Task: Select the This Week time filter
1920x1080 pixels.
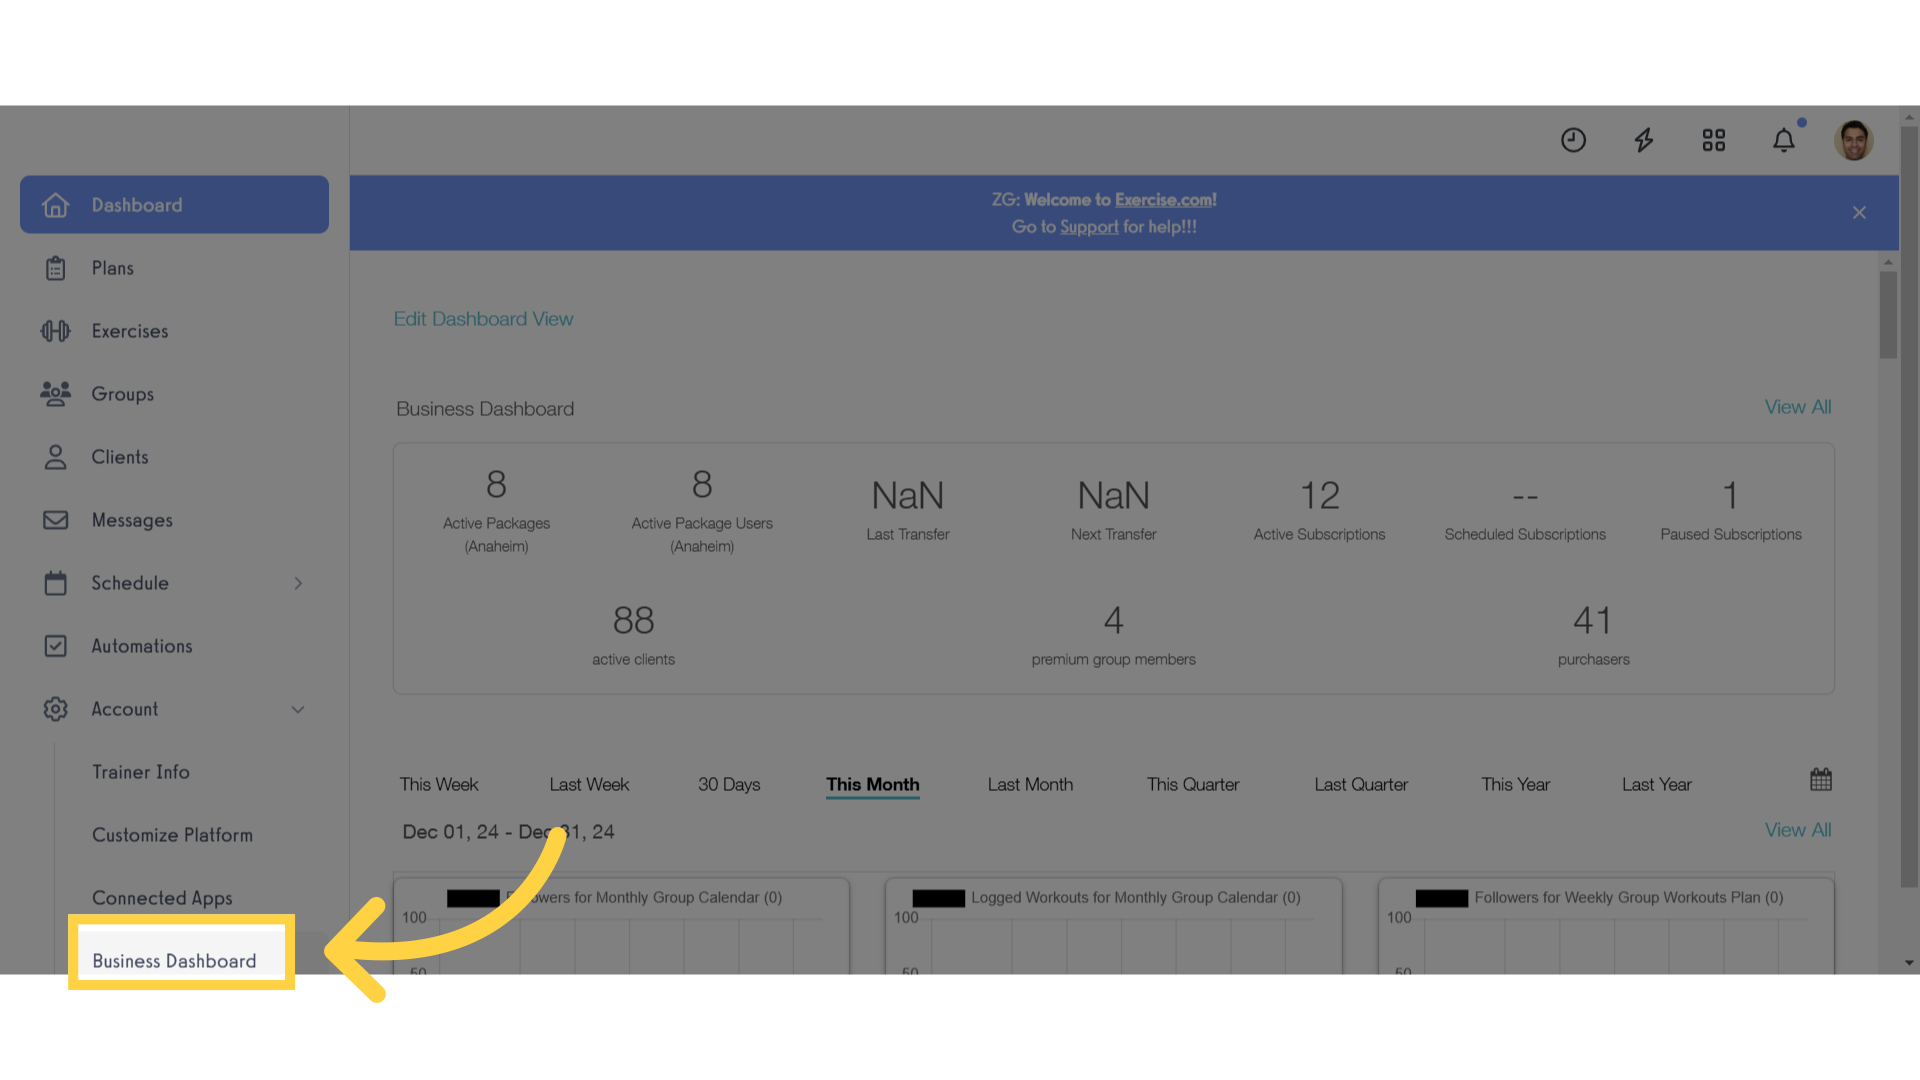Action: 440,783
